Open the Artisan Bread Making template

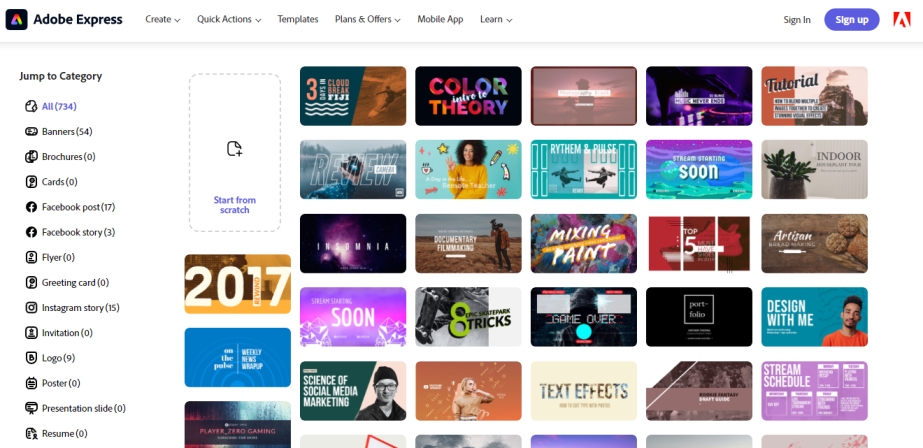[815, 244]
